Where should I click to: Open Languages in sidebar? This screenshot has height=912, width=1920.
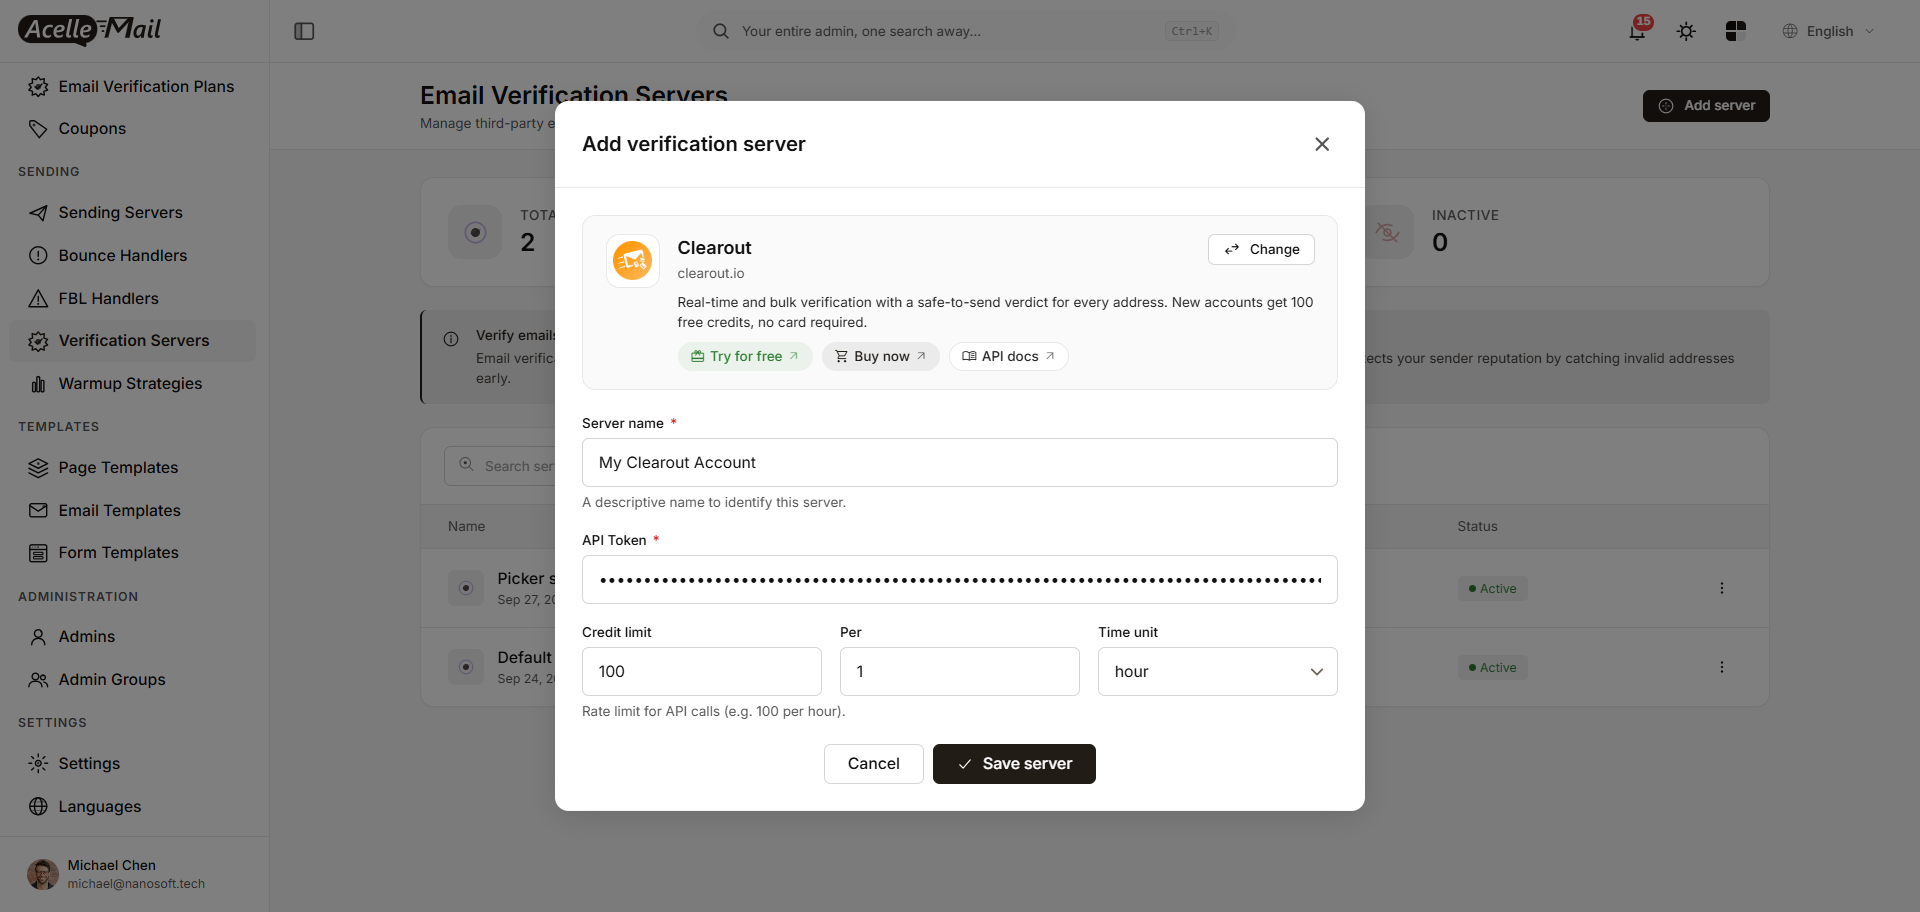coord(132,807)
